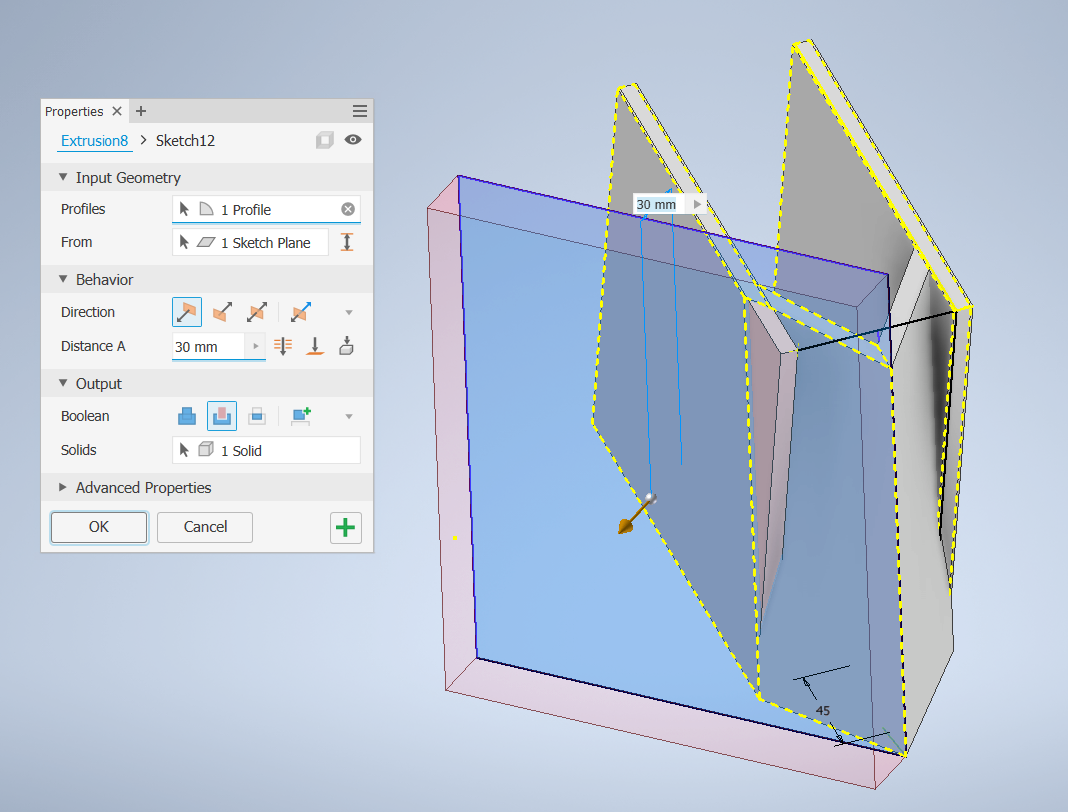
Task: Choose the To Next extent icon
Action: (346, 346)
